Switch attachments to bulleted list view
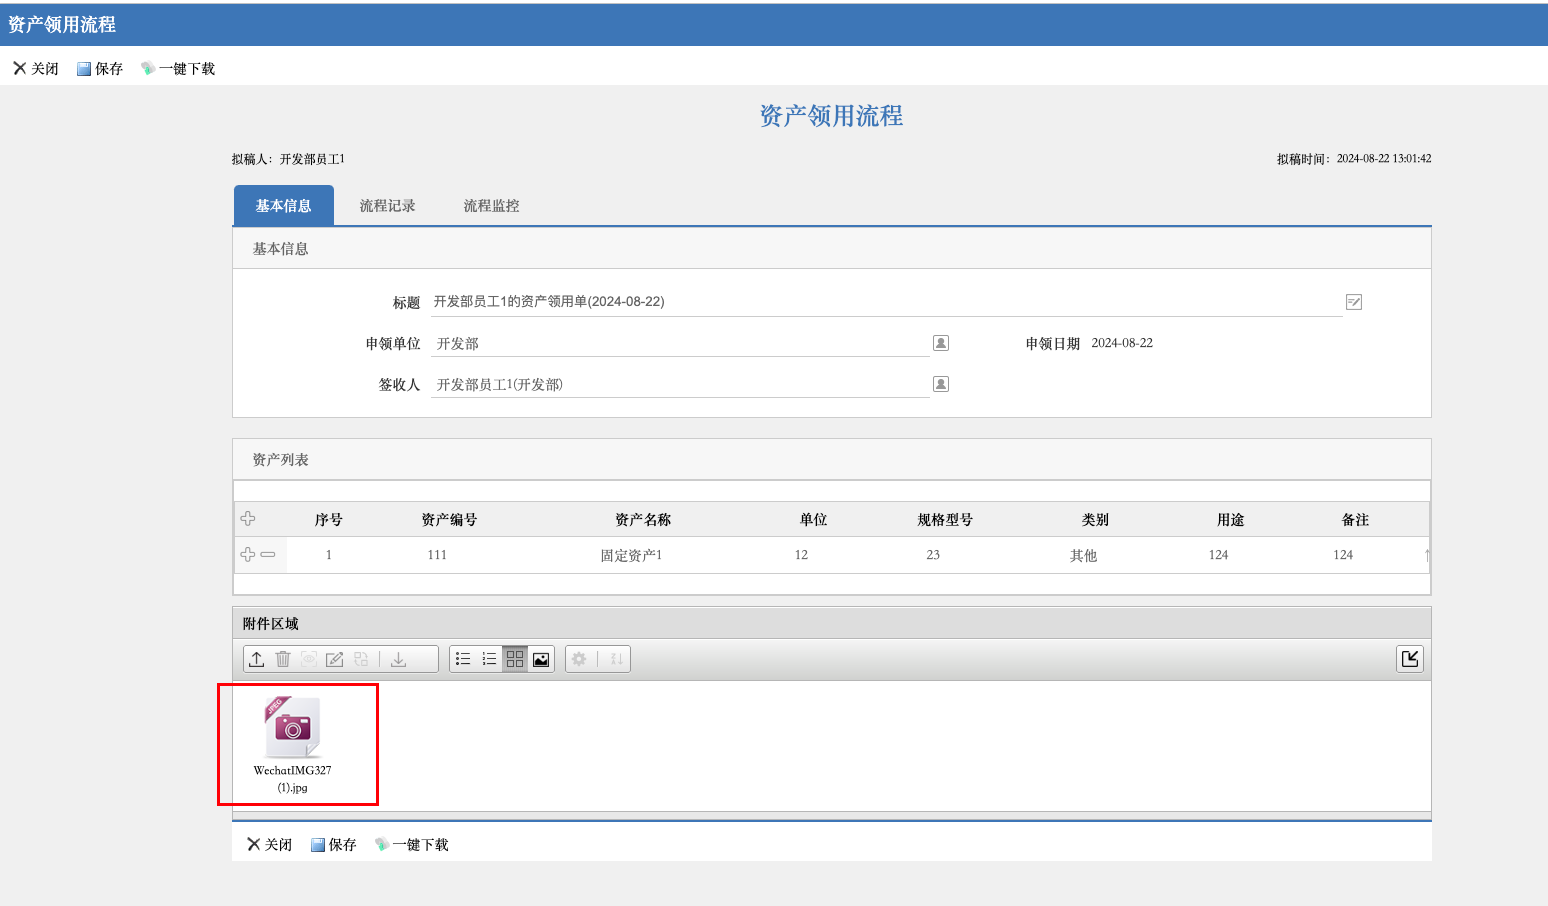This screenshot has height=906, width=1548. [463, 659]
